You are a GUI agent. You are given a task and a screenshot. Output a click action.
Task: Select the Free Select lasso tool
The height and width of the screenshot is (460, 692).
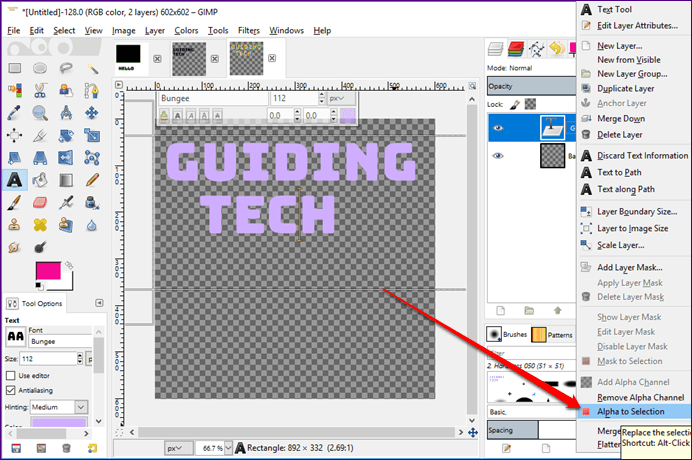[66, 68]
